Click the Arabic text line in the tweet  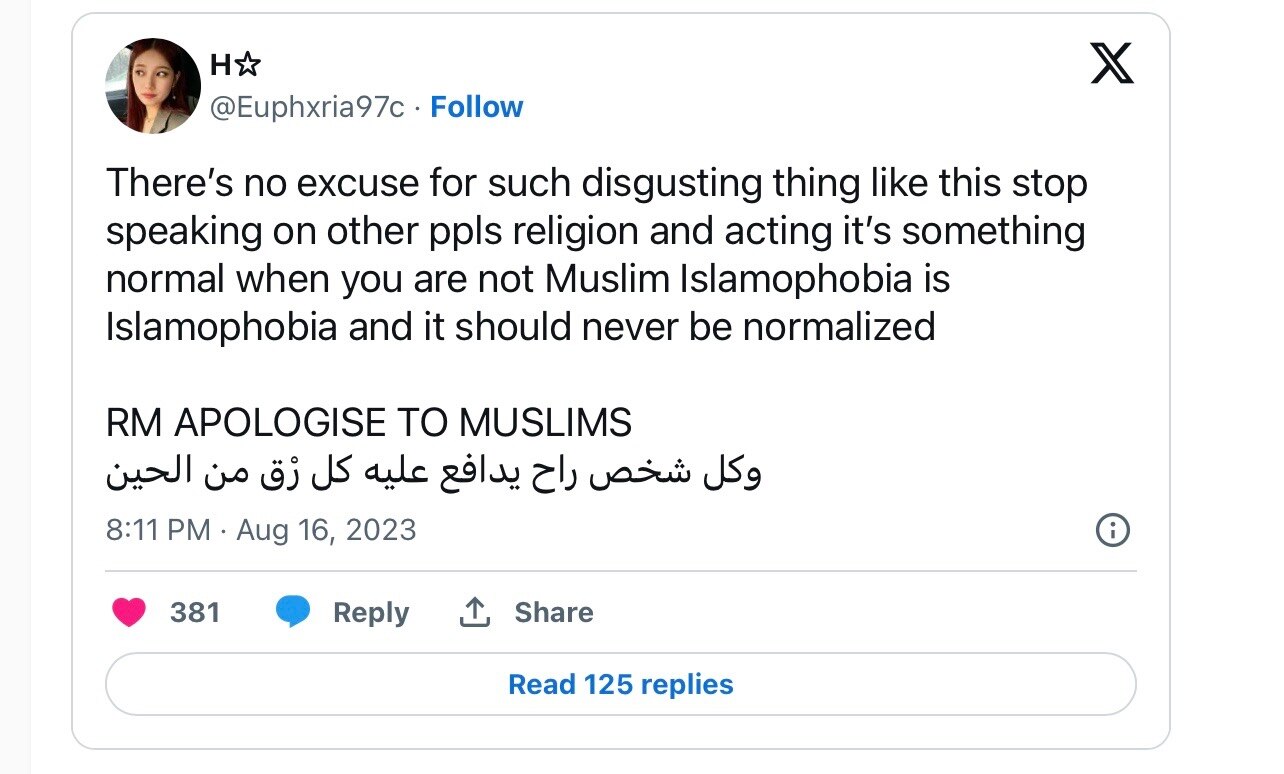point(435,470)
